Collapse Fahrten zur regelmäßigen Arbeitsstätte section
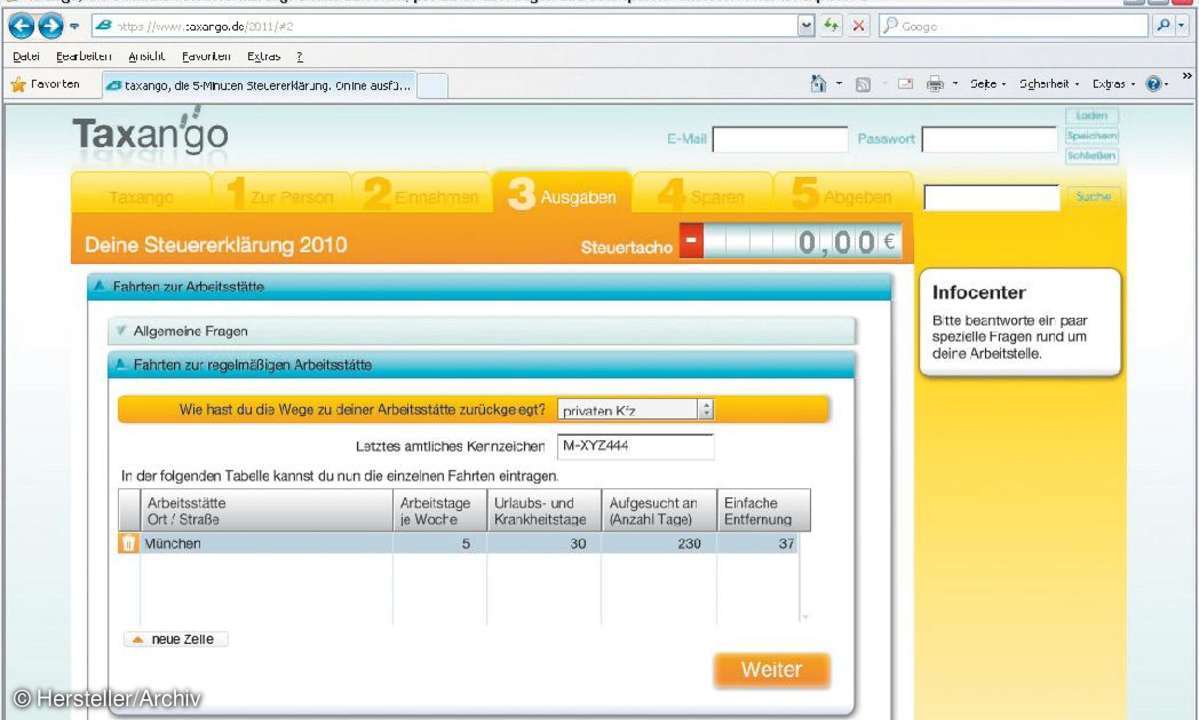Viewport: 1199px width, 720px height. (x=482, y=365)
